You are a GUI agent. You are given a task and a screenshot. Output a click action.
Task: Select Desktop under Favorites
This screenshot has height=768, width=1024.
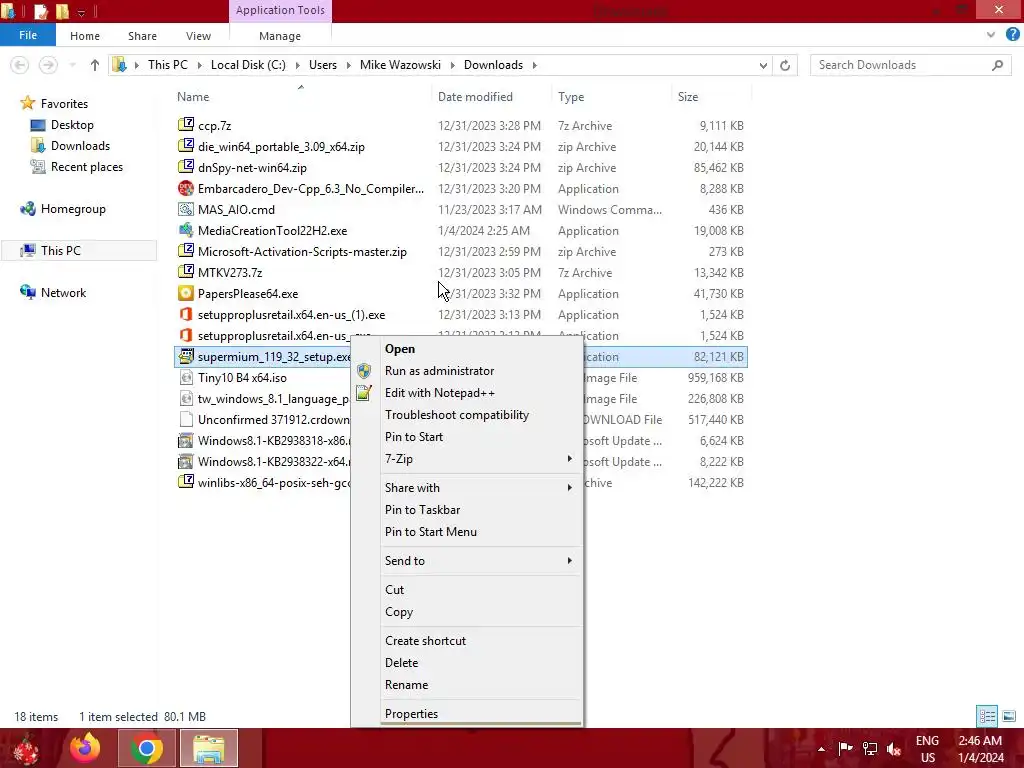pos(72,125)
